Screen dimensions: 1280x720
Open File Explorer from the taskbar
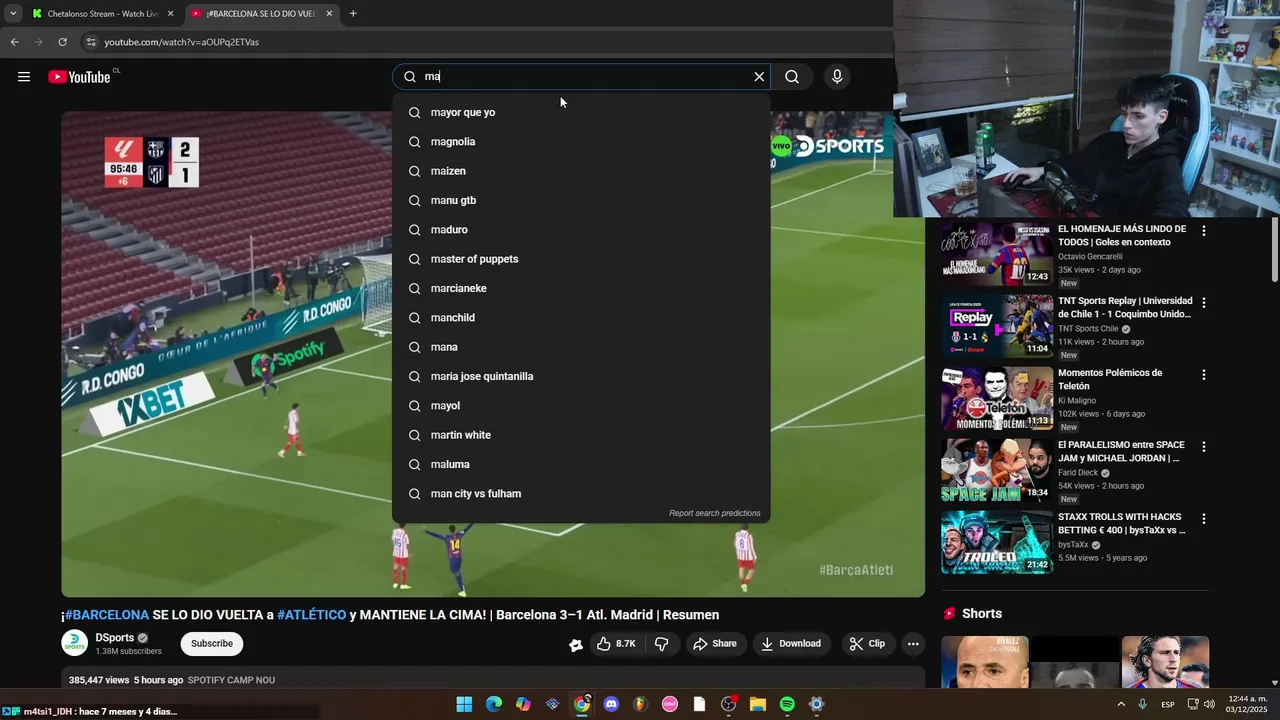pyautogui.click(x=758, y=704)
